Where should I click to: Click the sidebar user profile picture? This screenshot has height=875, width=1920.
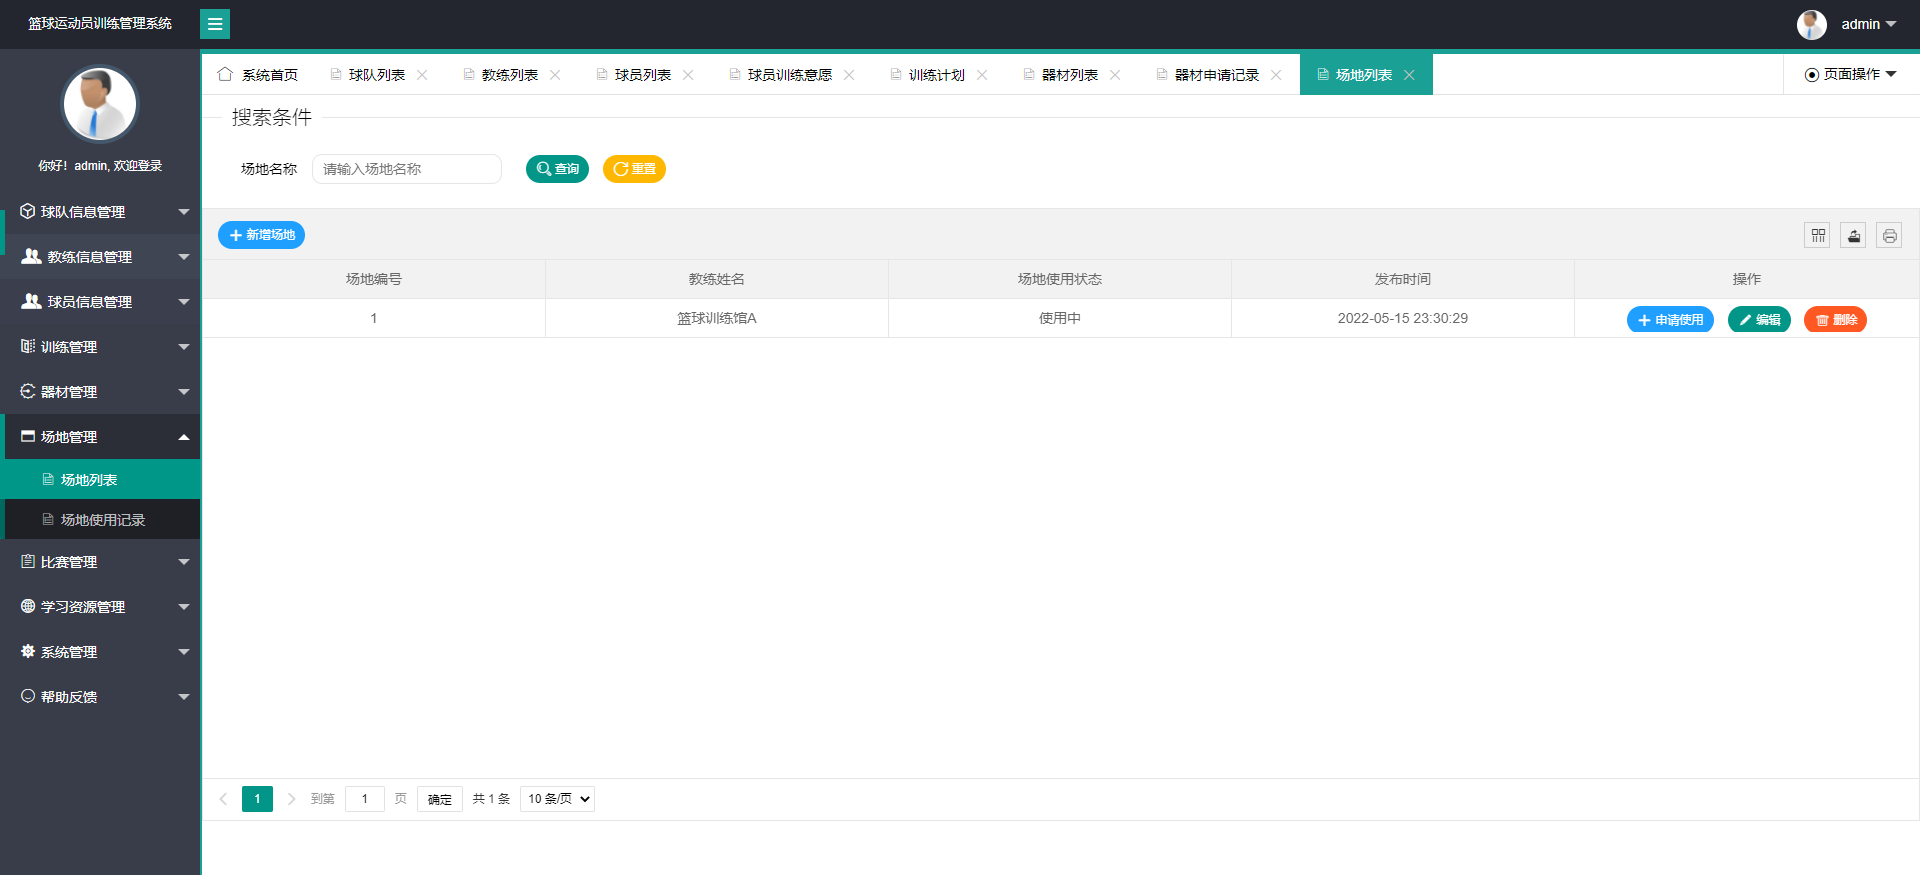[x=100, y=104]
